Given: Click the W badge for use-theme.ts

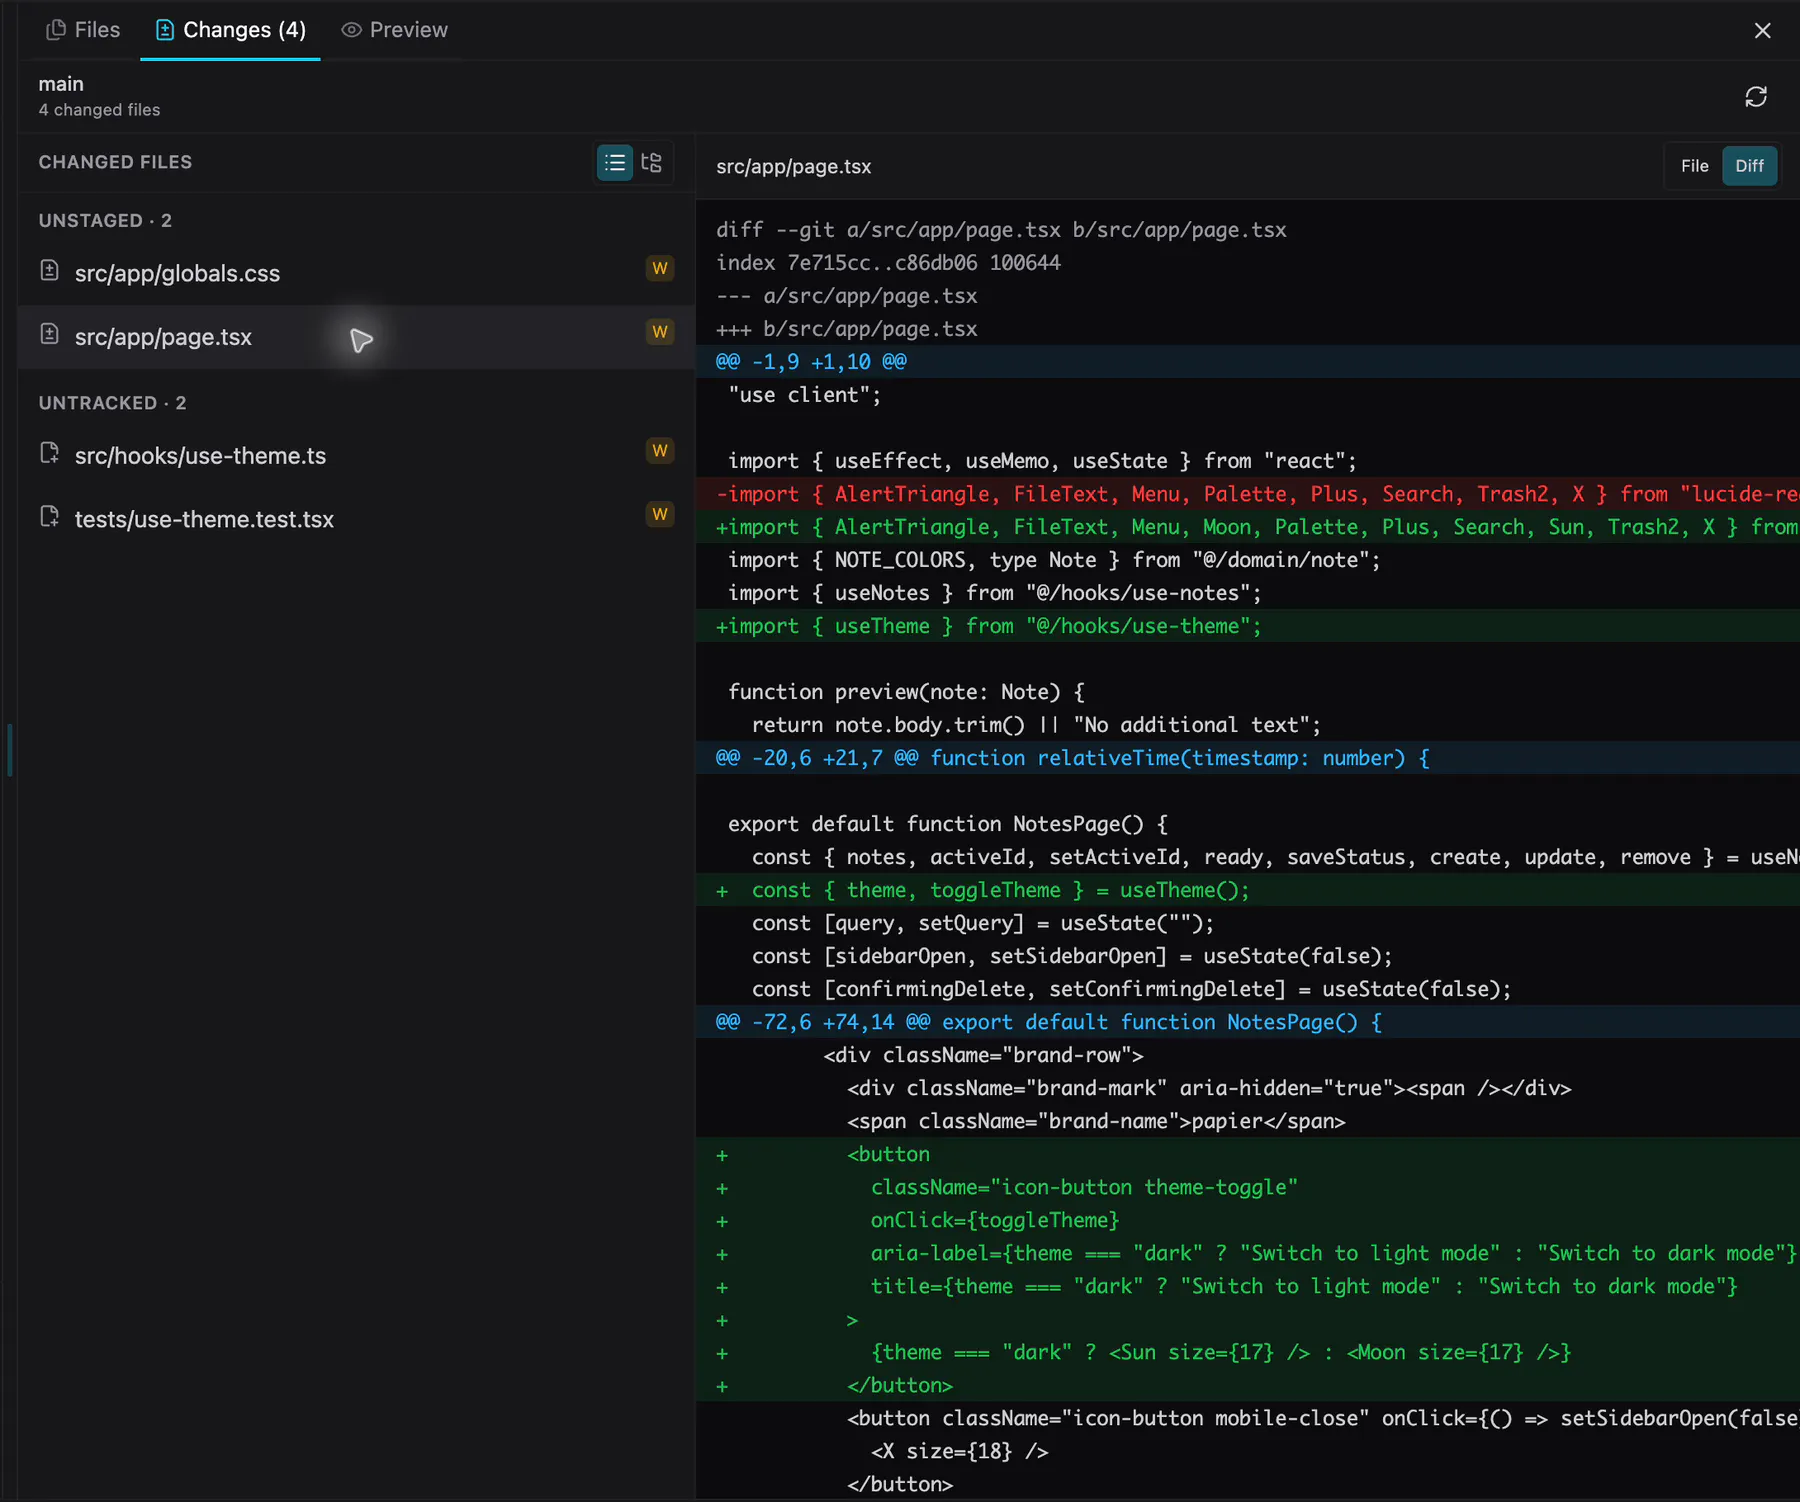Looking at the screenshot, I should [660, 451].
